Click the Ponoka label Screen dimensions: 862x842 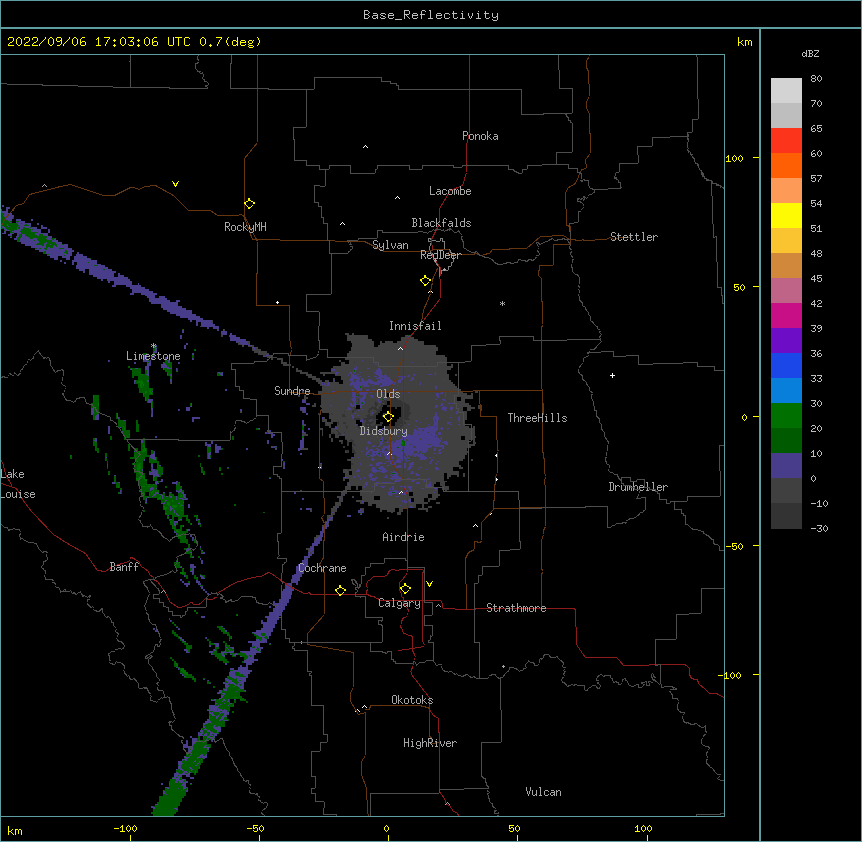coord(480,136)
